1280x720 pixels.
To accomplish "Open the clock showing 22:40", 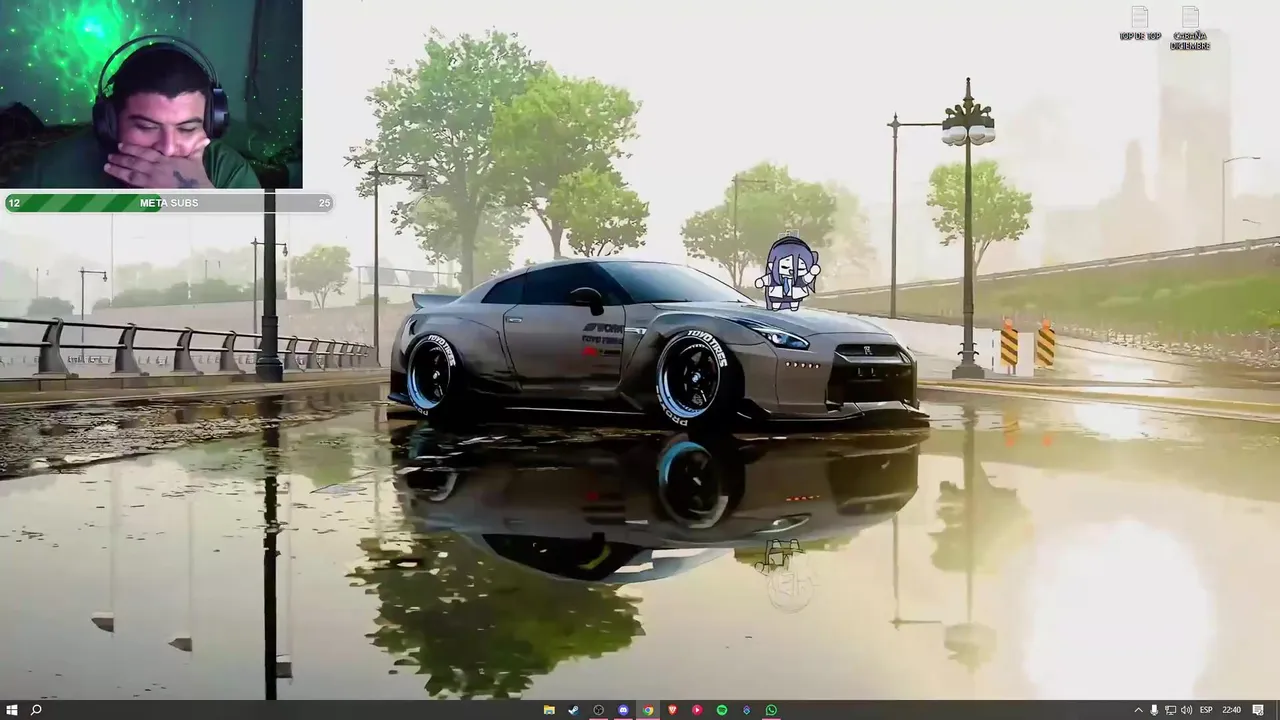I will click(x=1231, y=710).
